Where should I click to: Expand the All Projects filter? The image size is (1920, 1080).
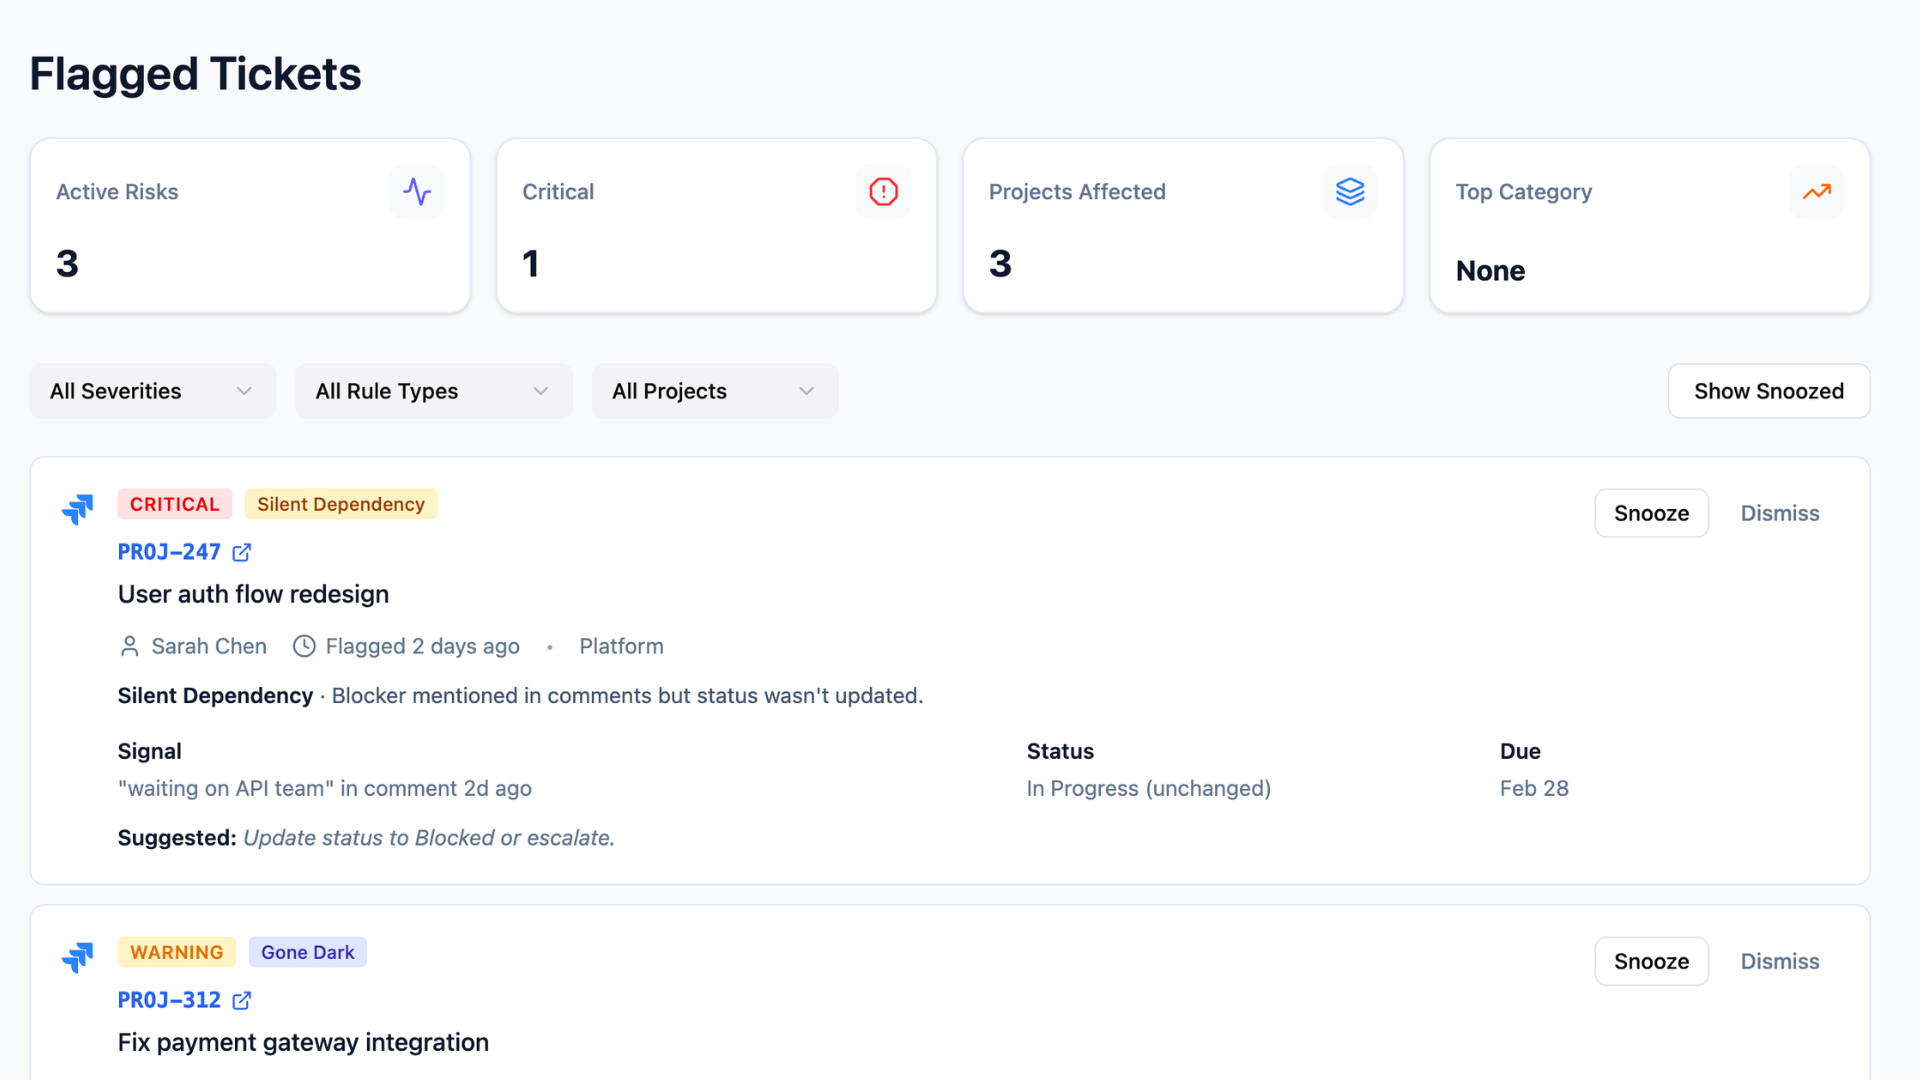714,391
